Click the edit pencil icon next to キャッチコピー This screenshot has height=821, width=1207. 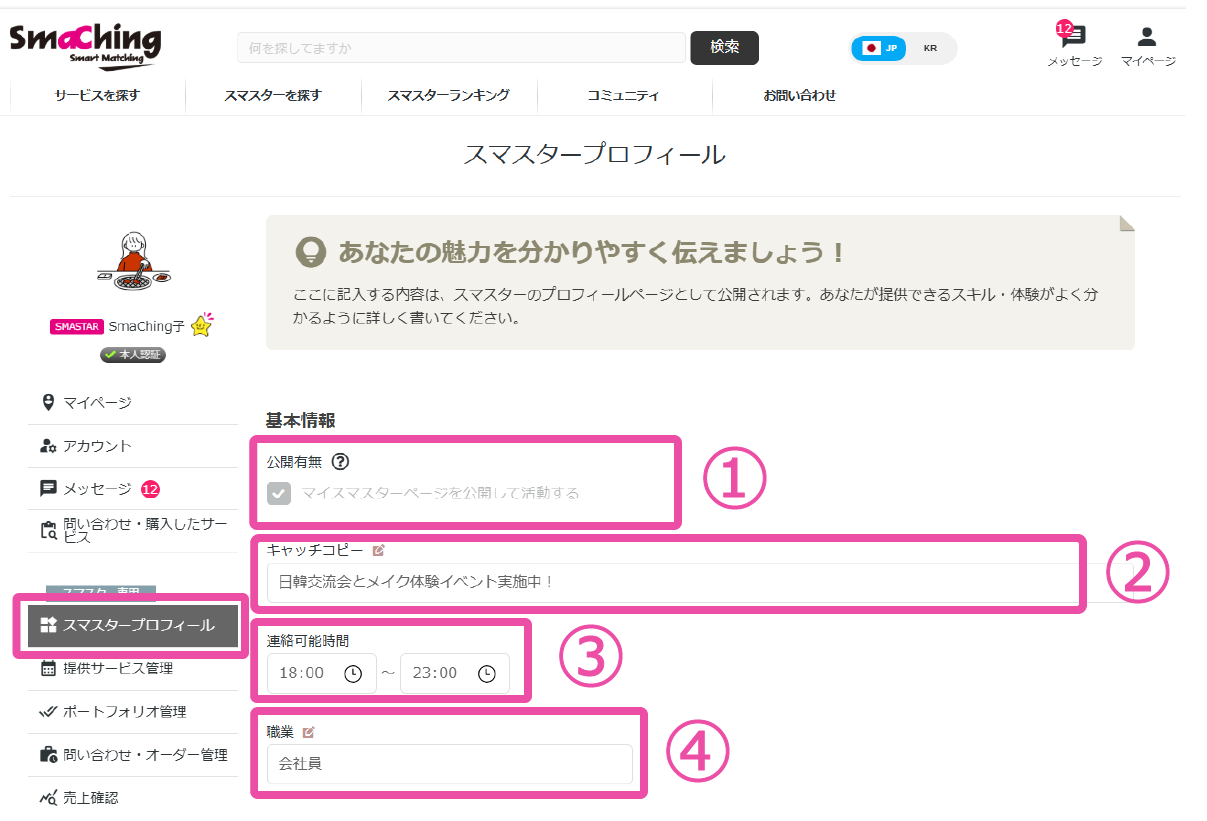(378, 550)
